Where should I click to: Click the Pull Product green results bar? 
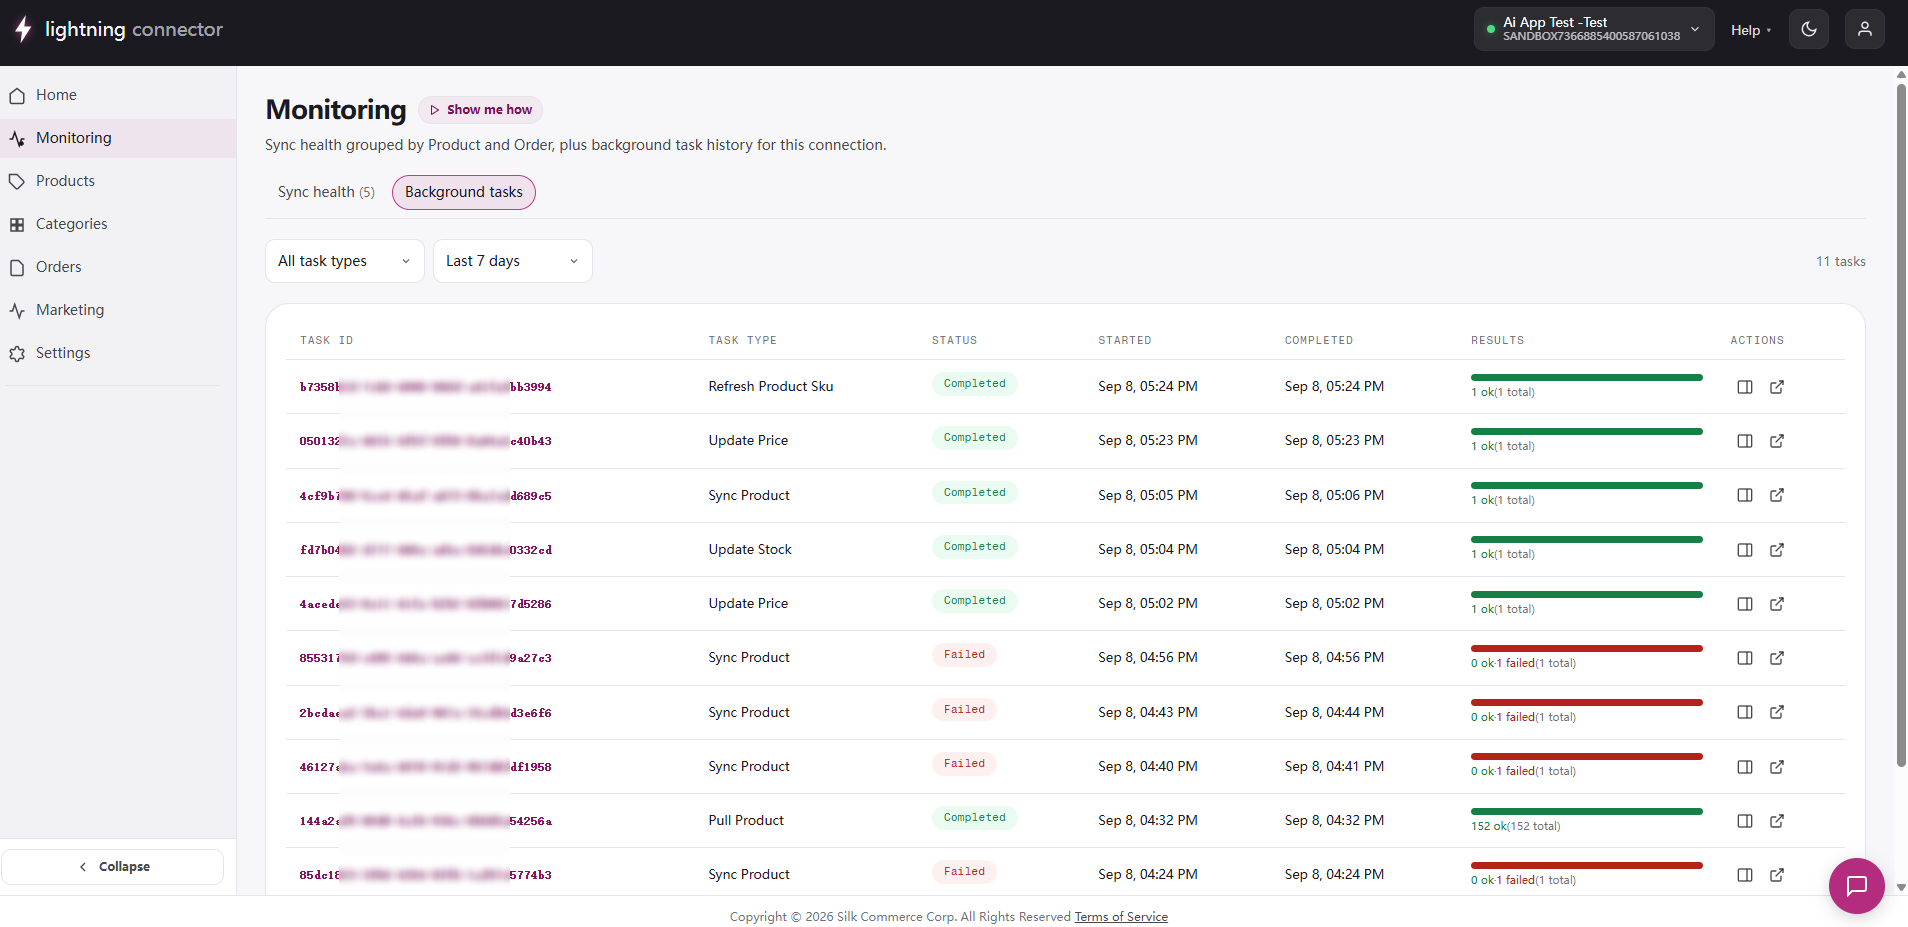point(1586,811)
